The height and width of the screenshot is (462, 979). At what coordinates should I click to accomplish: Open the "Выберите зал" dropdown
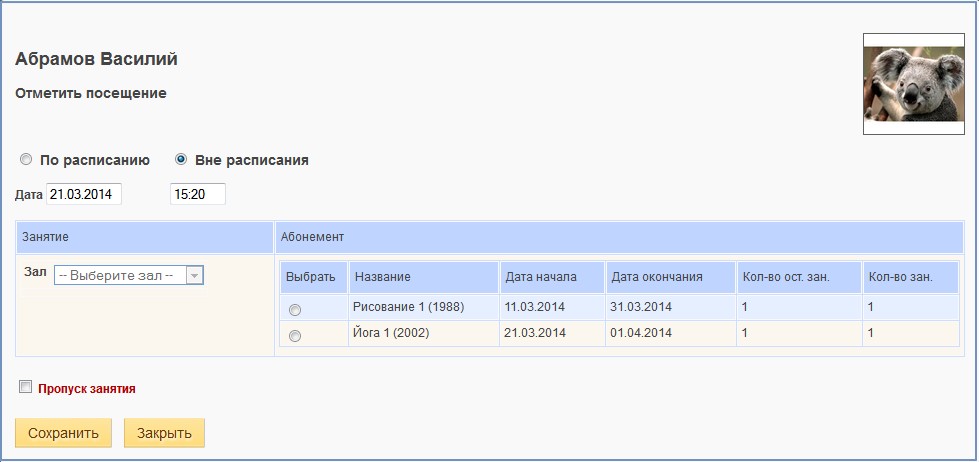tap(129, 275)
